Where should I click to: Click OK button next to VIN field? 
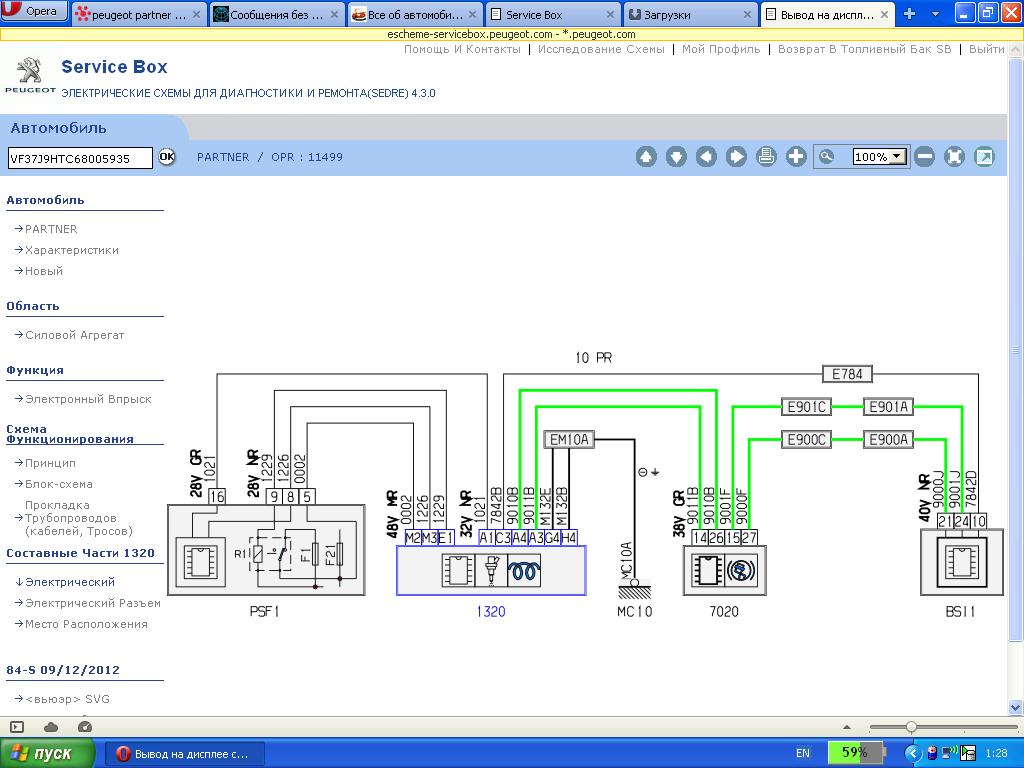(167, 157)
